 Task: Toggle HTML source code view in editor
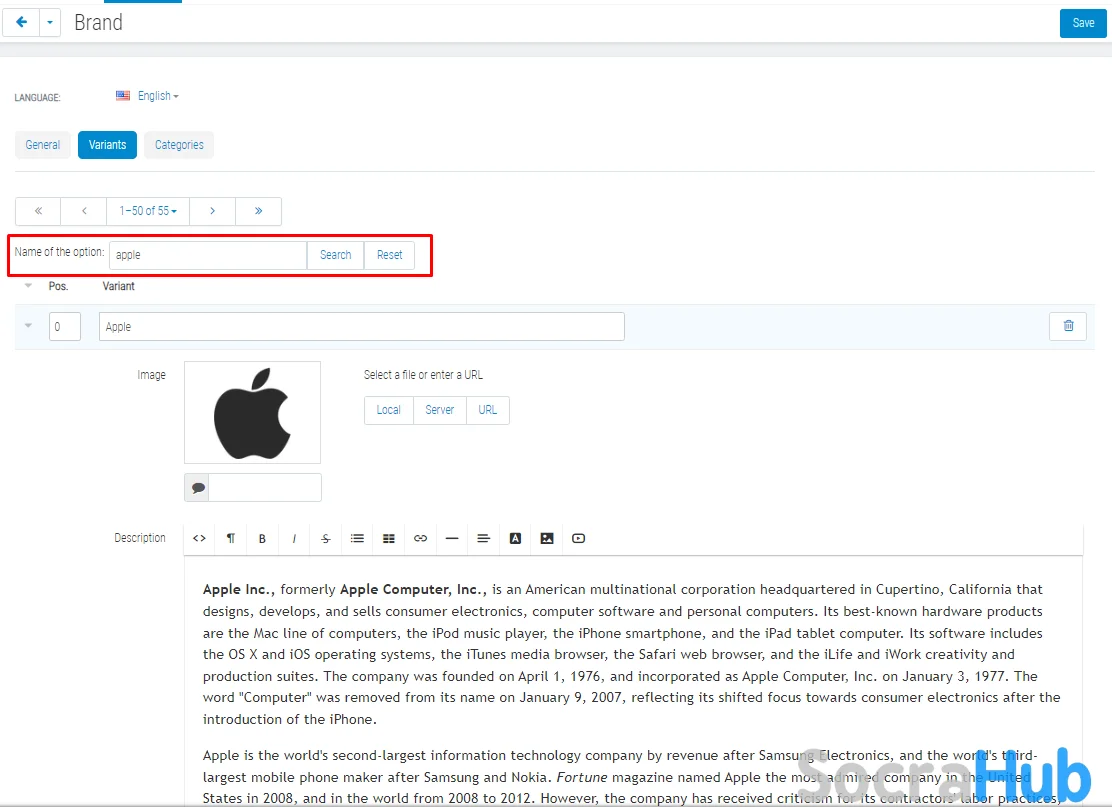(x=199, y=538)
